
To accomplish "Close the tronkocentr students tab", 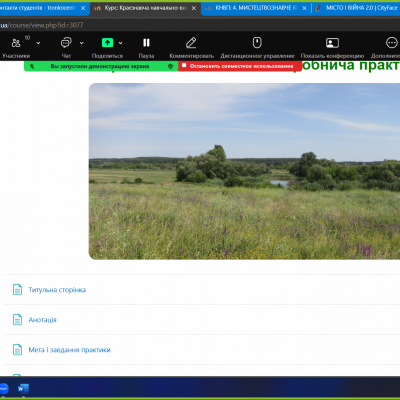I will (x=83, y=8).
